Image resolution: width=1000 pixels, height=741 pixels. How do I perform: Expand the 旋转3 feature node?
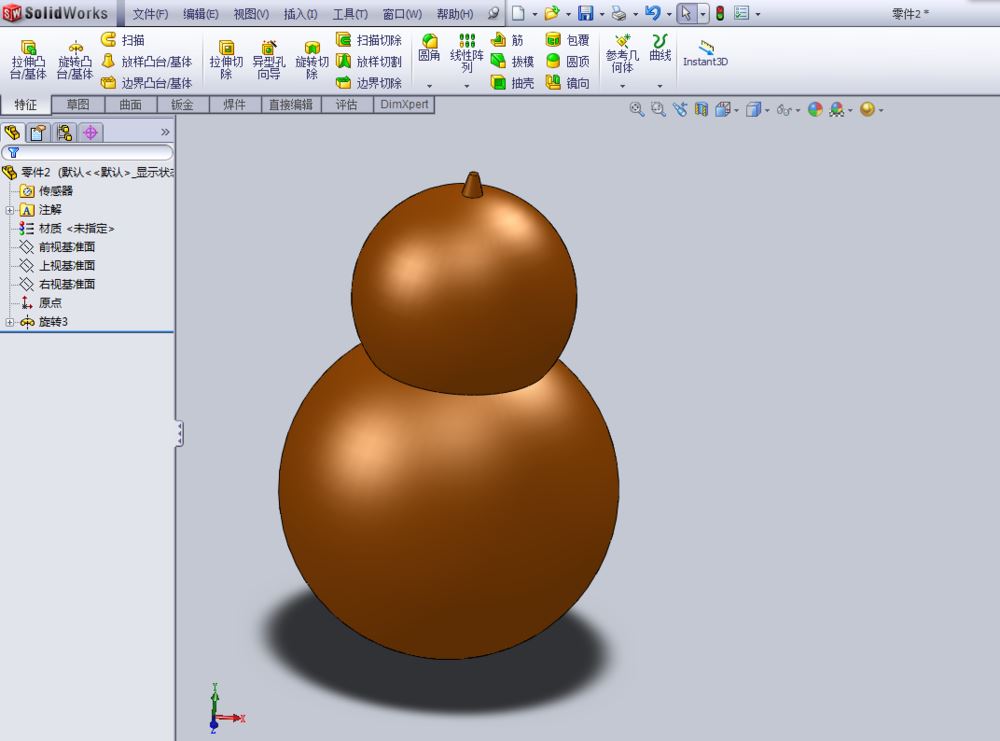coord(10,322)
